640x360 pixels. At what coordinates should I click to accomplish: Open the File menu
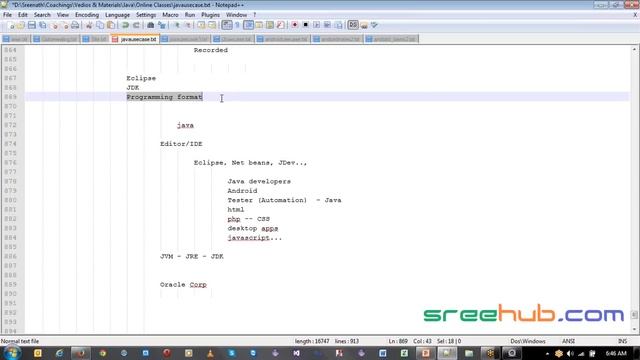[x=7, y=15]
